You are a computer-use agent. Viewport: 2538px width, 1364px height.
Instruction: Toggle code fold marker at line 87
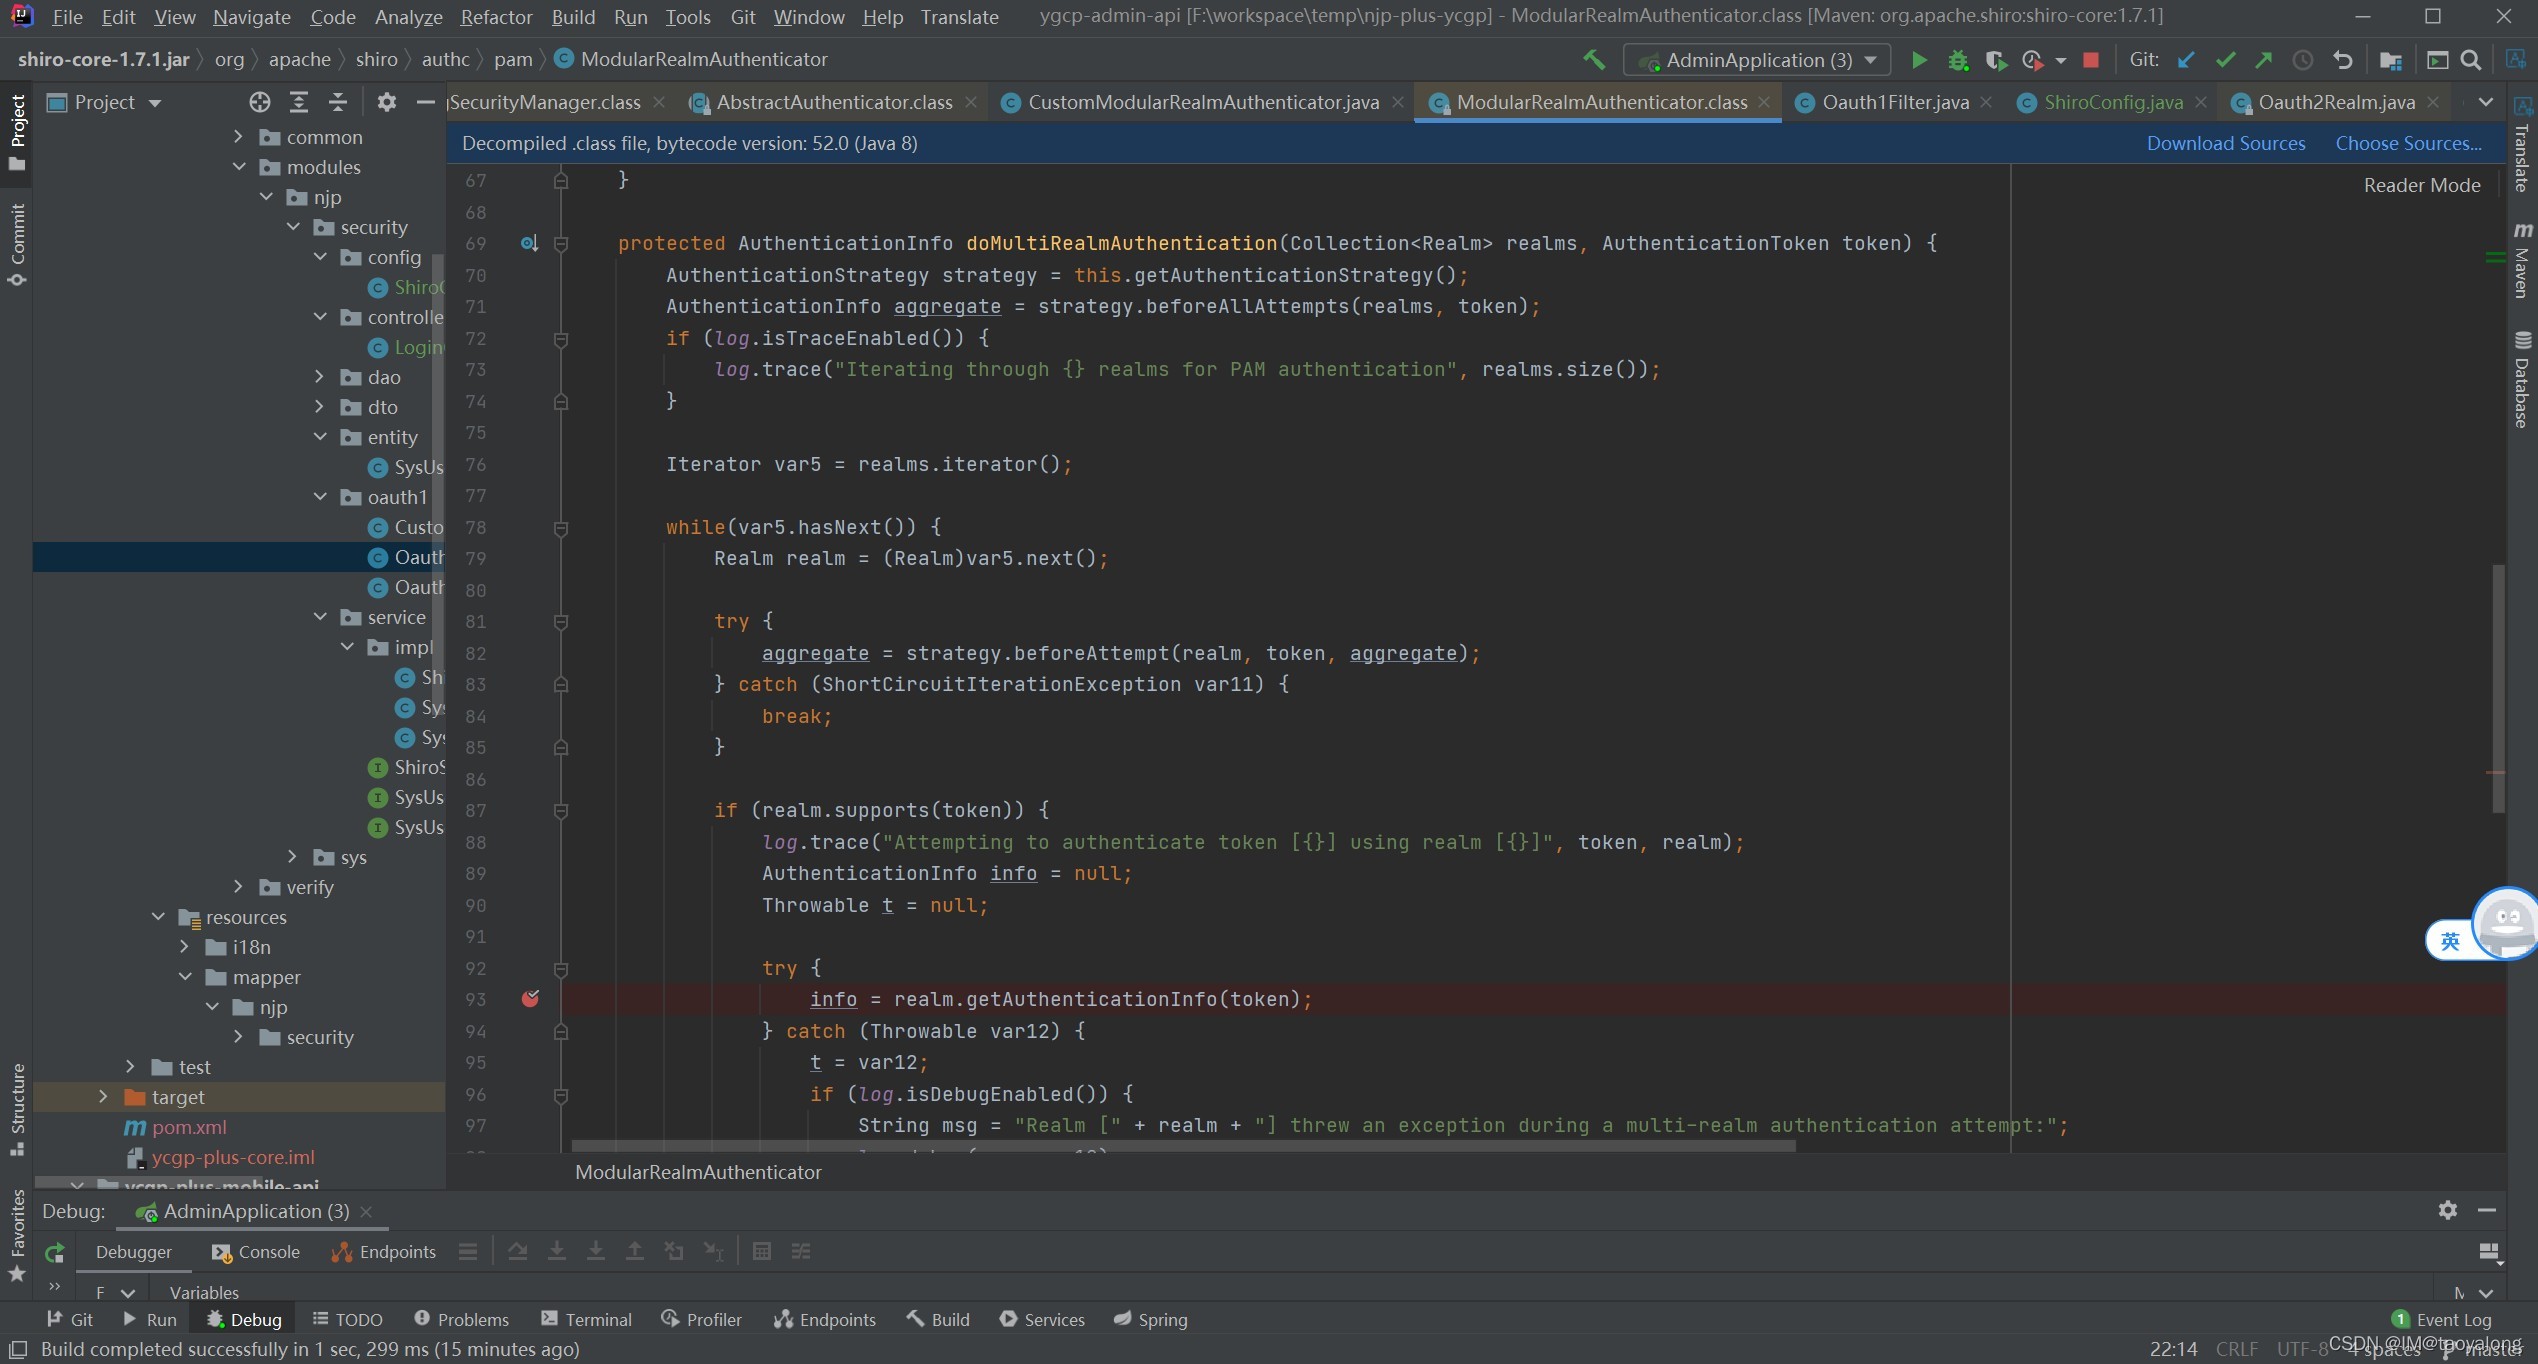(561, 811)
